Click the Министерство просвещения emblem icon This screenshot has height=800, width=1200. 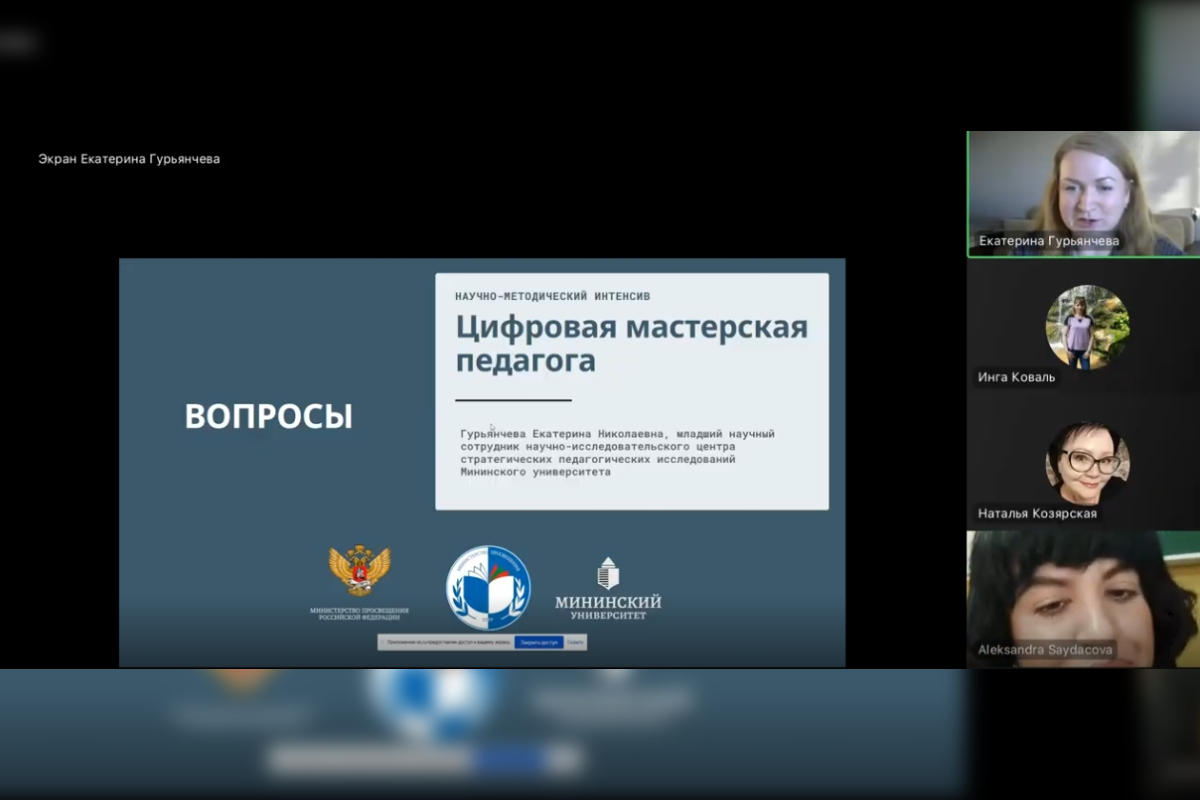click(x=359, y=571)
